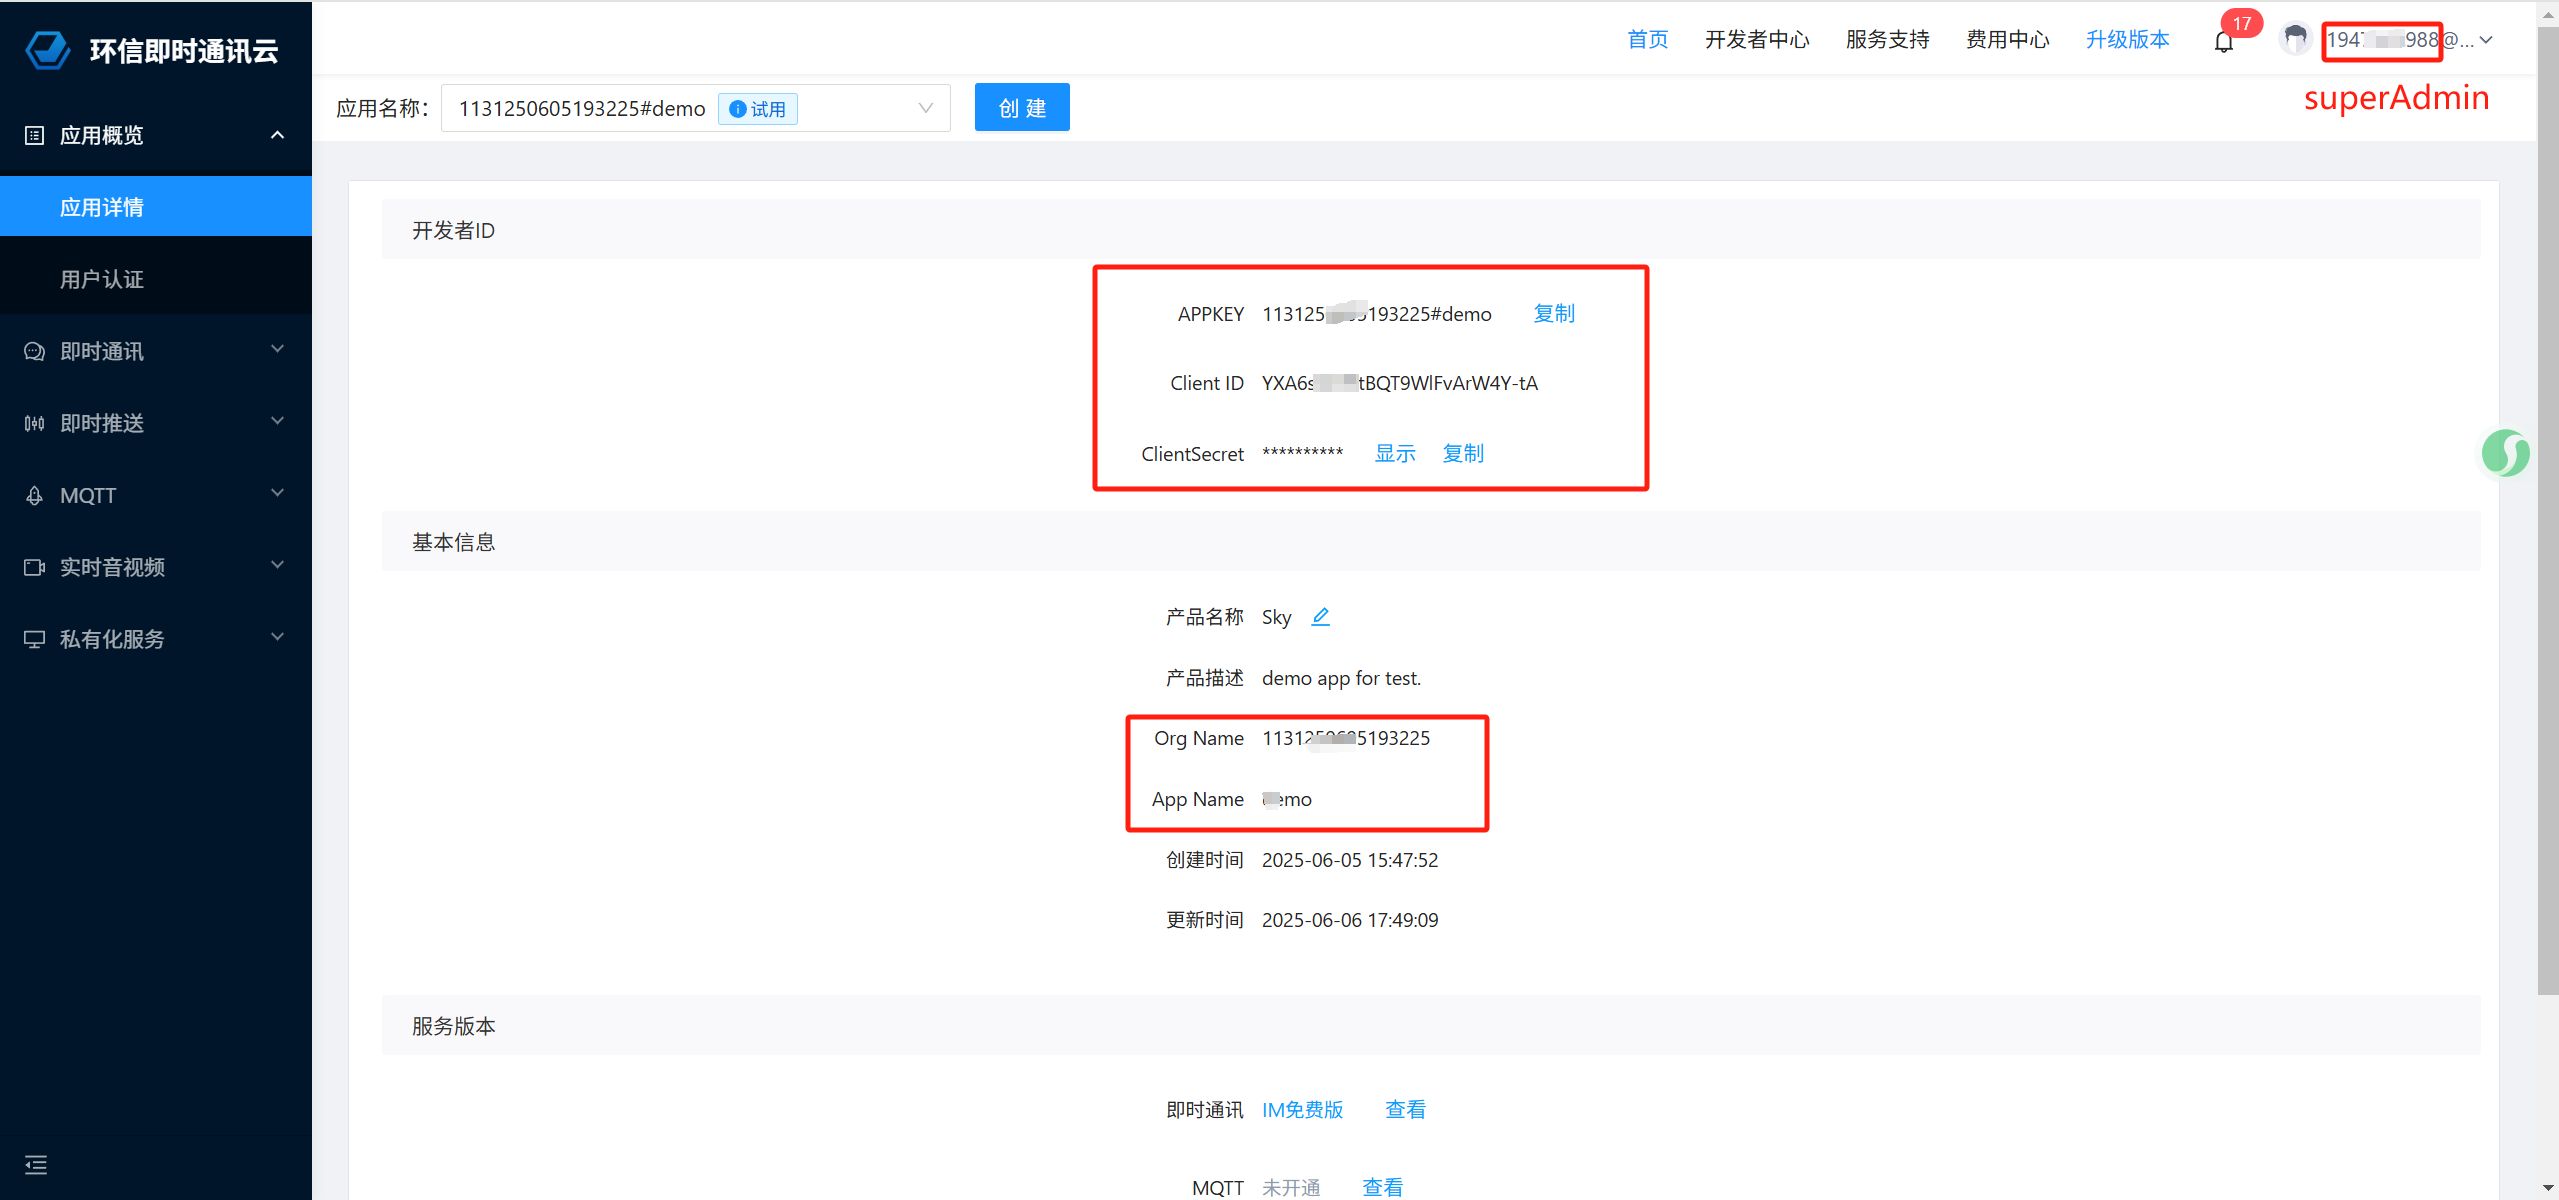The width and height of the screenshot is (2559, 1200).
Task: Click the vertical page scrollbar
Action: click(x=2547, y=500)
